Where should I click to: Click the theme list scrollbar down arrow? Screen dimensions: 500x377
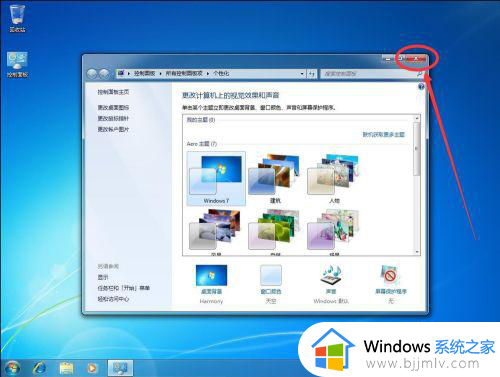coord(417,252)
